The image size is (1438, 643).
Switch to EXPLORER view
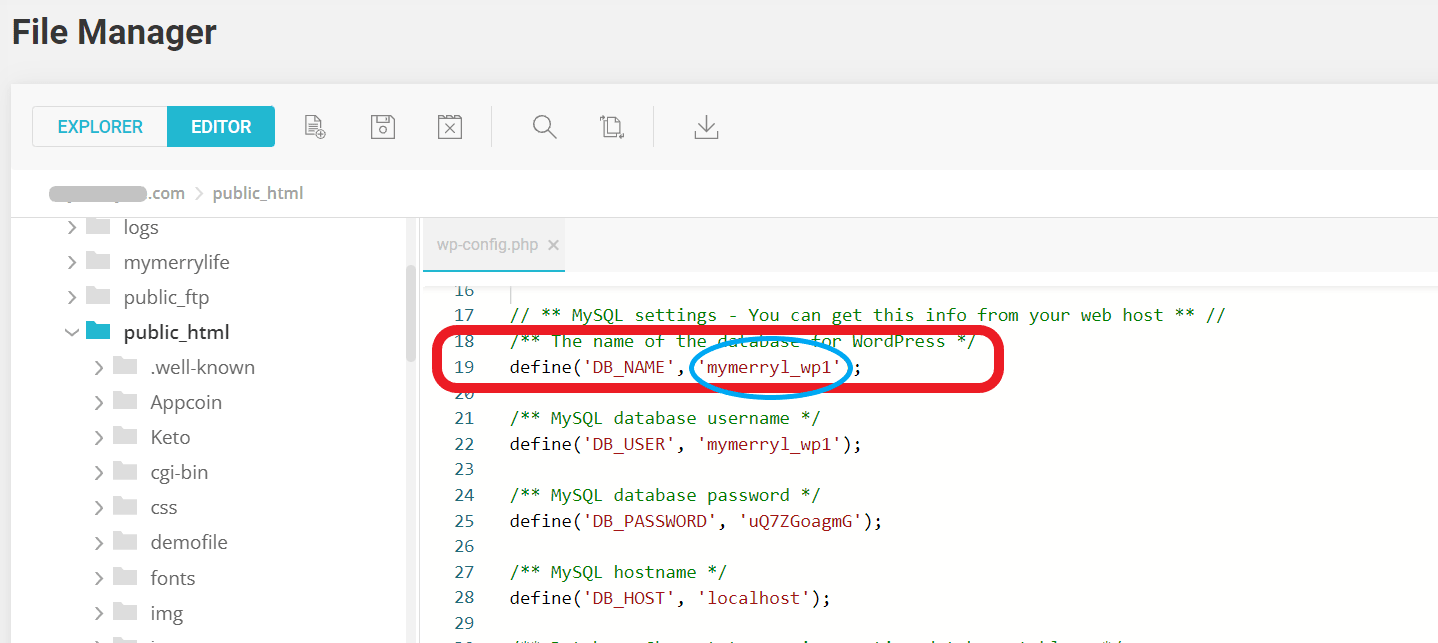(x=100, y=127)
